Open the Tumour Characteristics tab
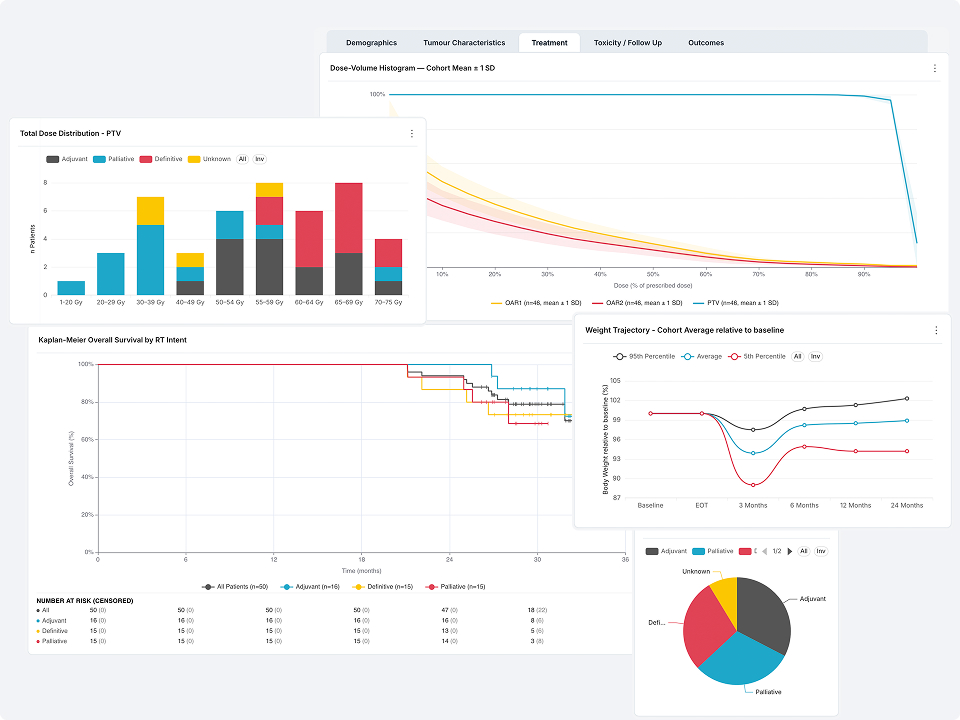Image resolution: width=960 pixels, height=720 pixels. point(464,43)
